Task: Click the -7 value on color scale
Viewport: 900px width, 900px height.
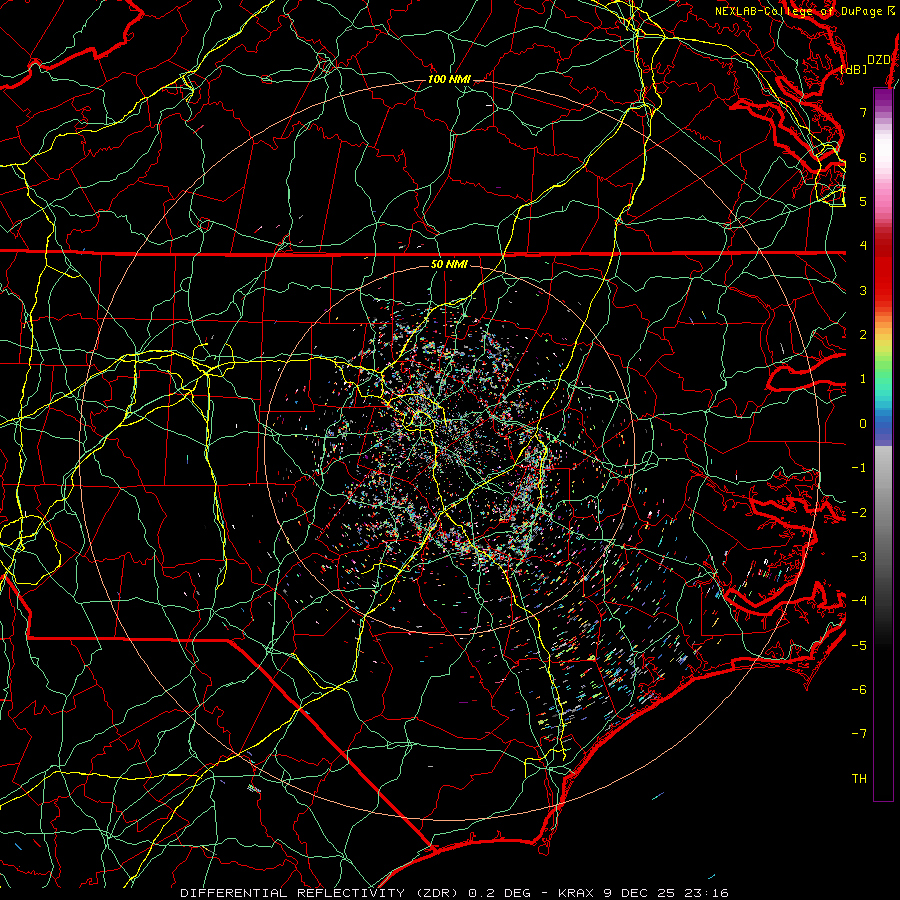Action: coord(859,734)
